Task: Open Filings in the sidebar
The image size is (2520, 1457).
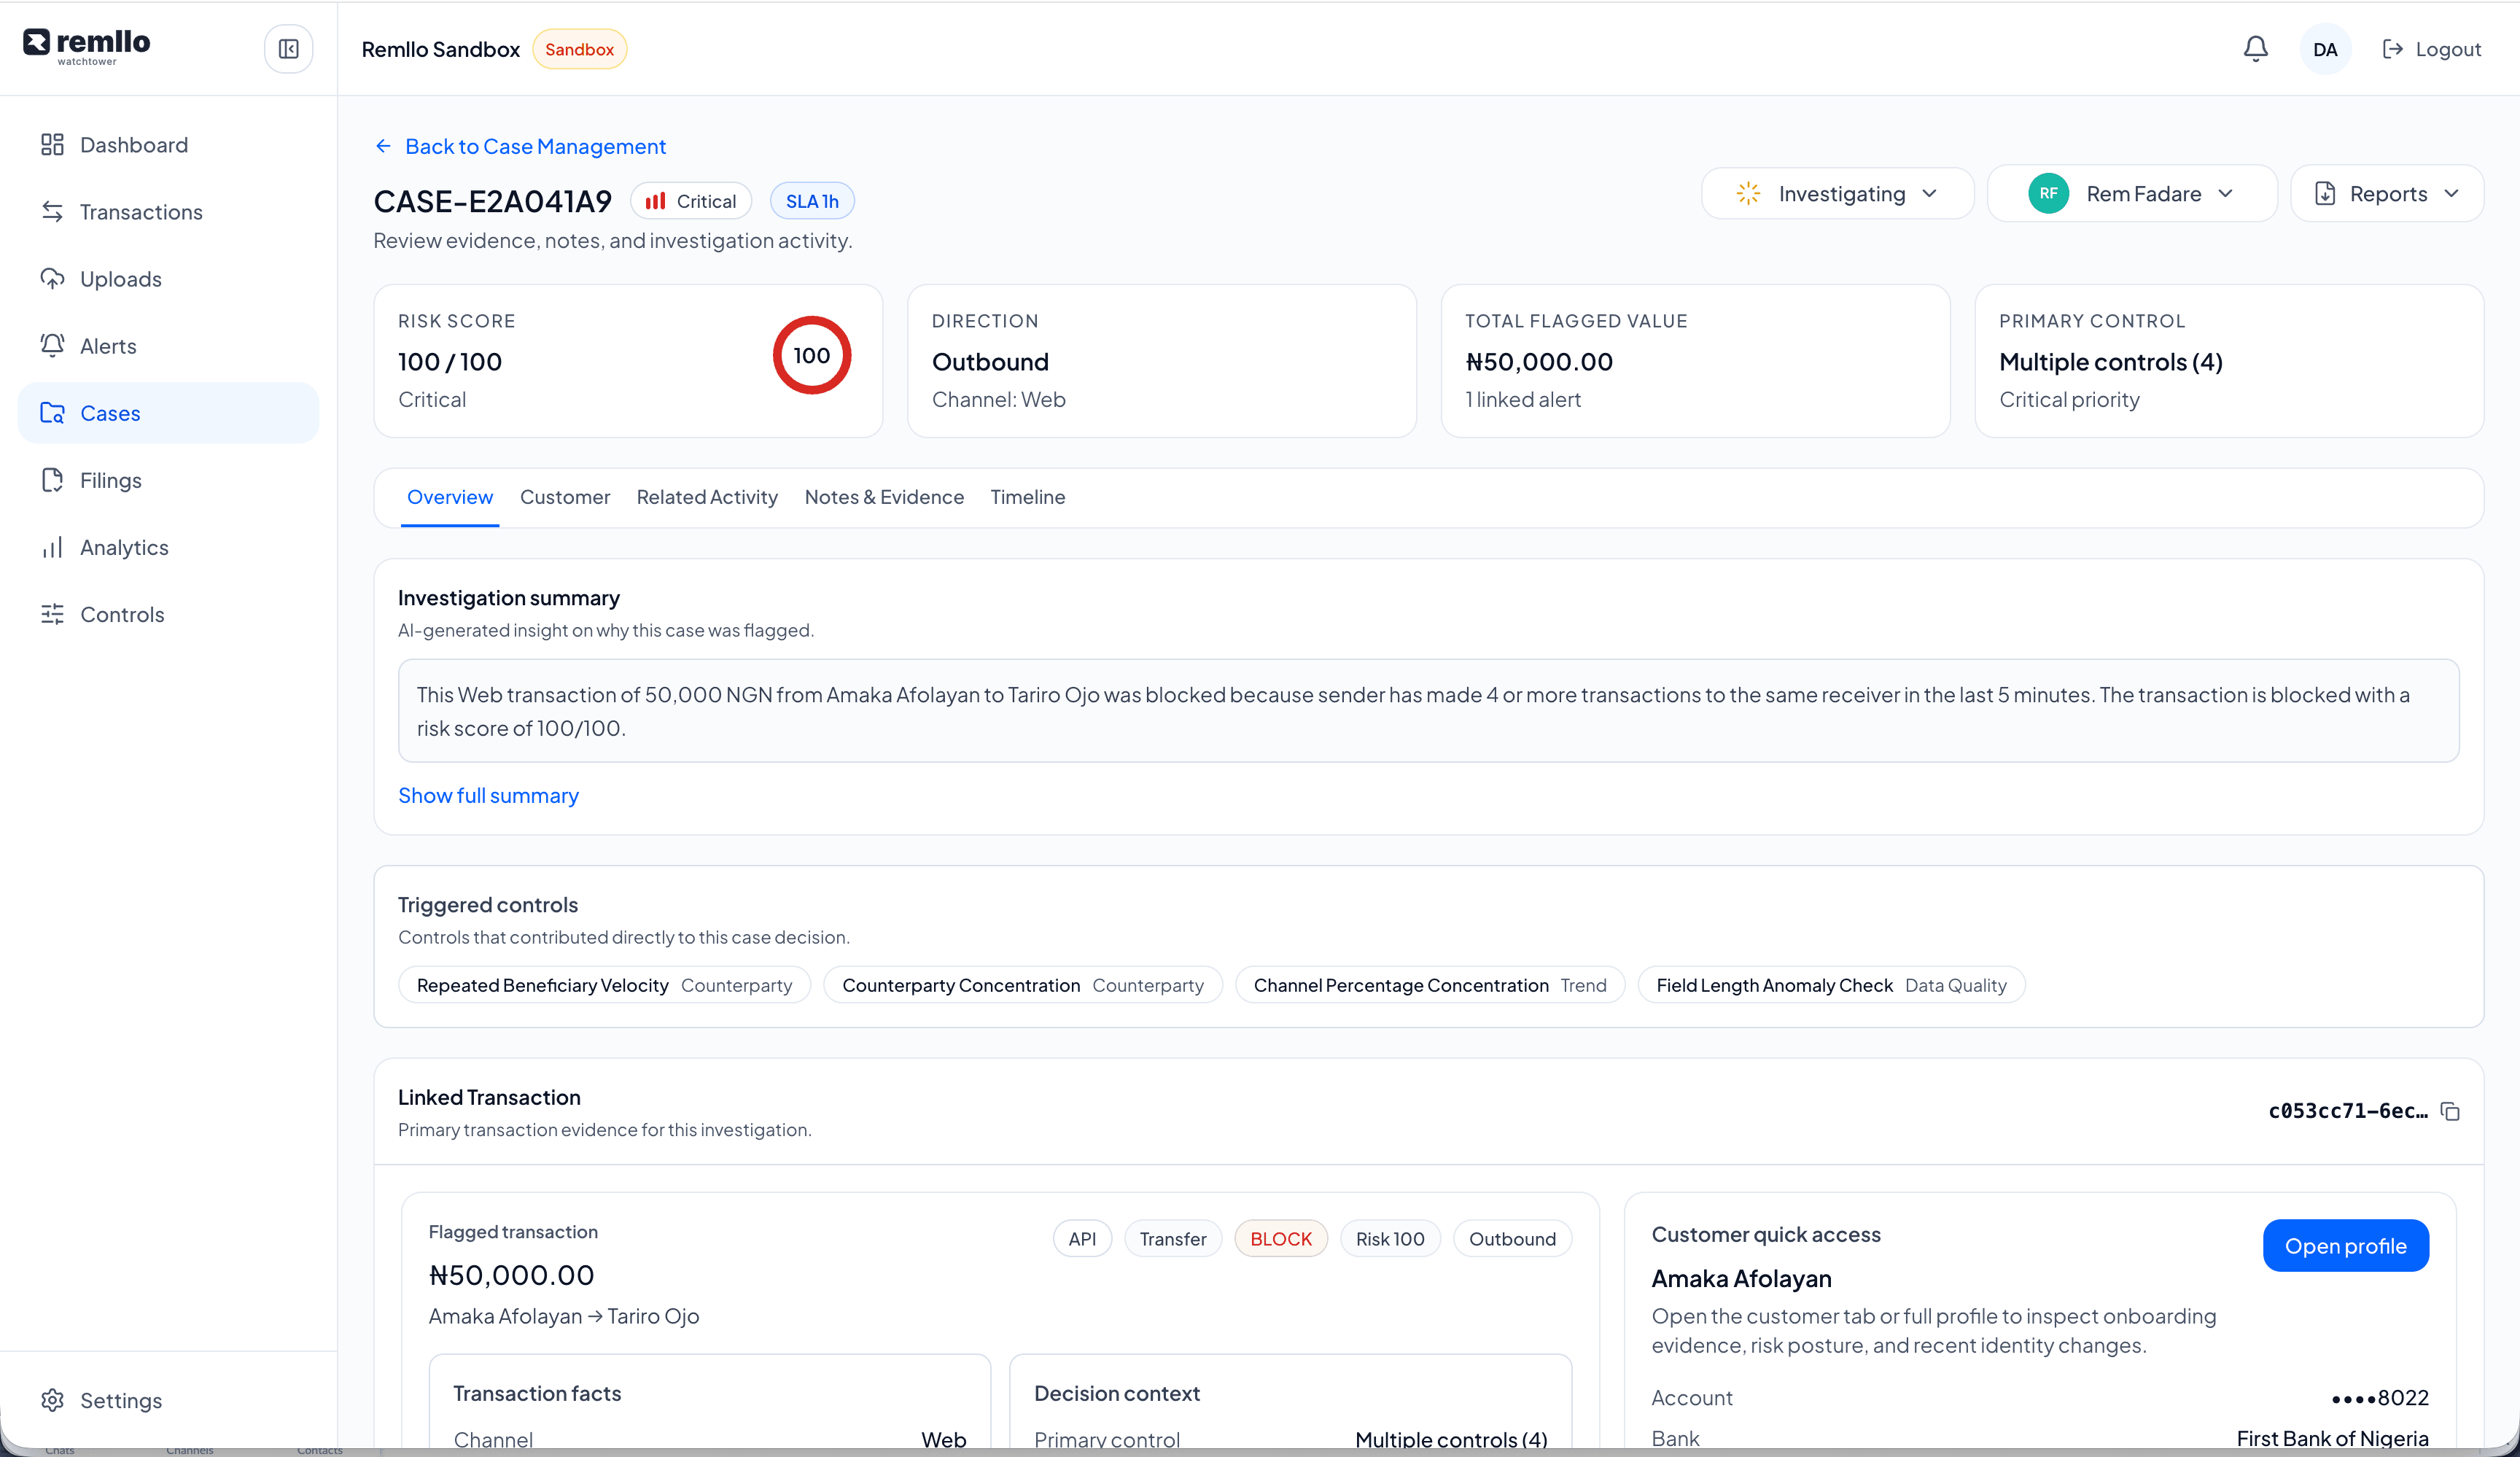Action: [168, 480]
